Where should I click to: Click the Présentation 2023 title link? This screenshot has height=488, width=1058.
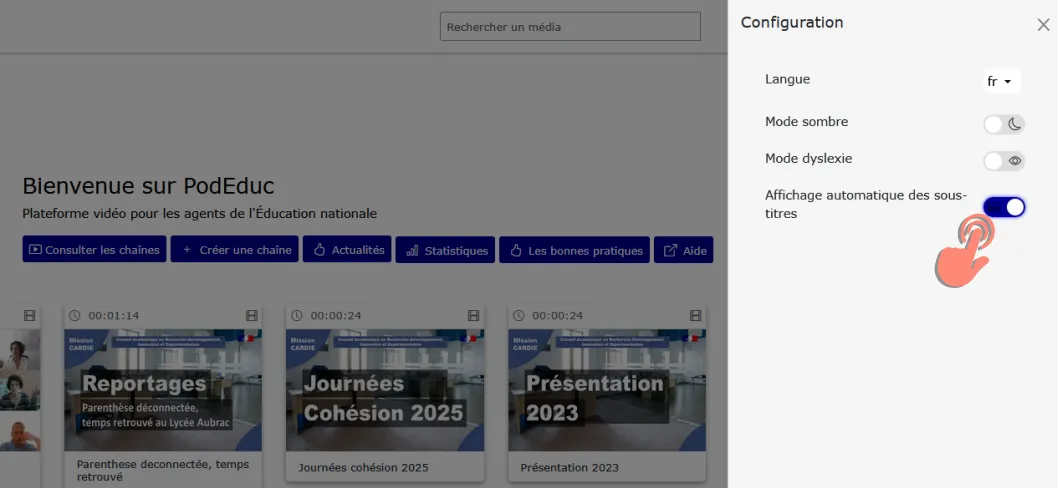(x=569, y=468)
